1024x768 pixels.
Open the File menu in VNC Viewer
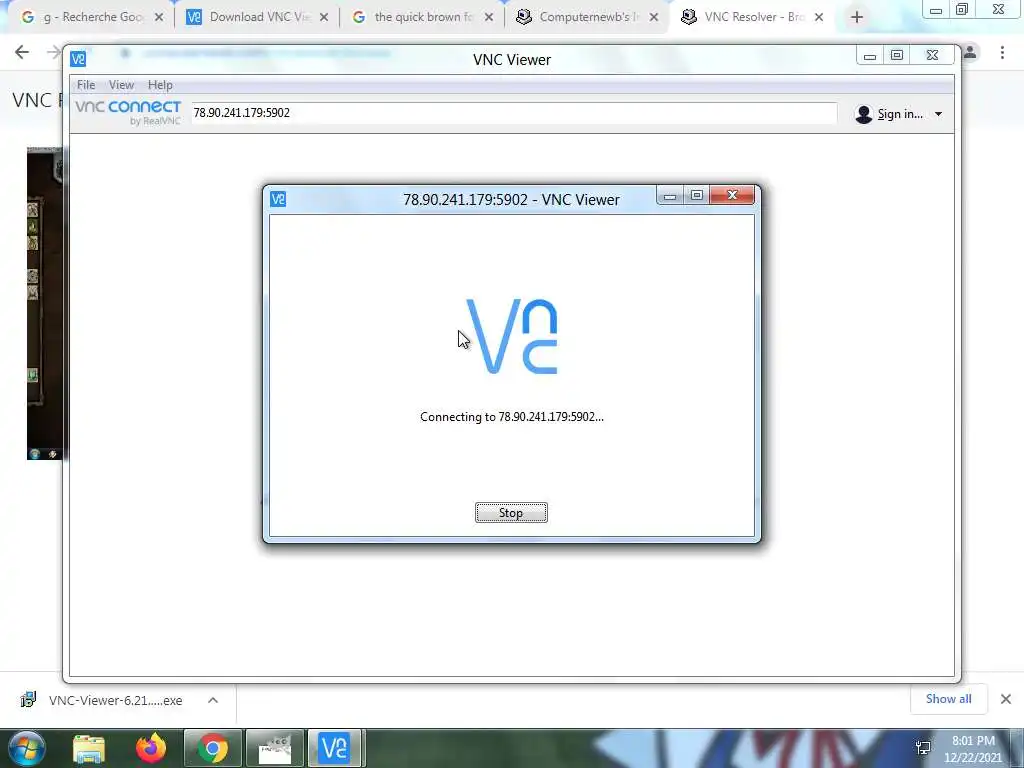[x=86, y=85]
